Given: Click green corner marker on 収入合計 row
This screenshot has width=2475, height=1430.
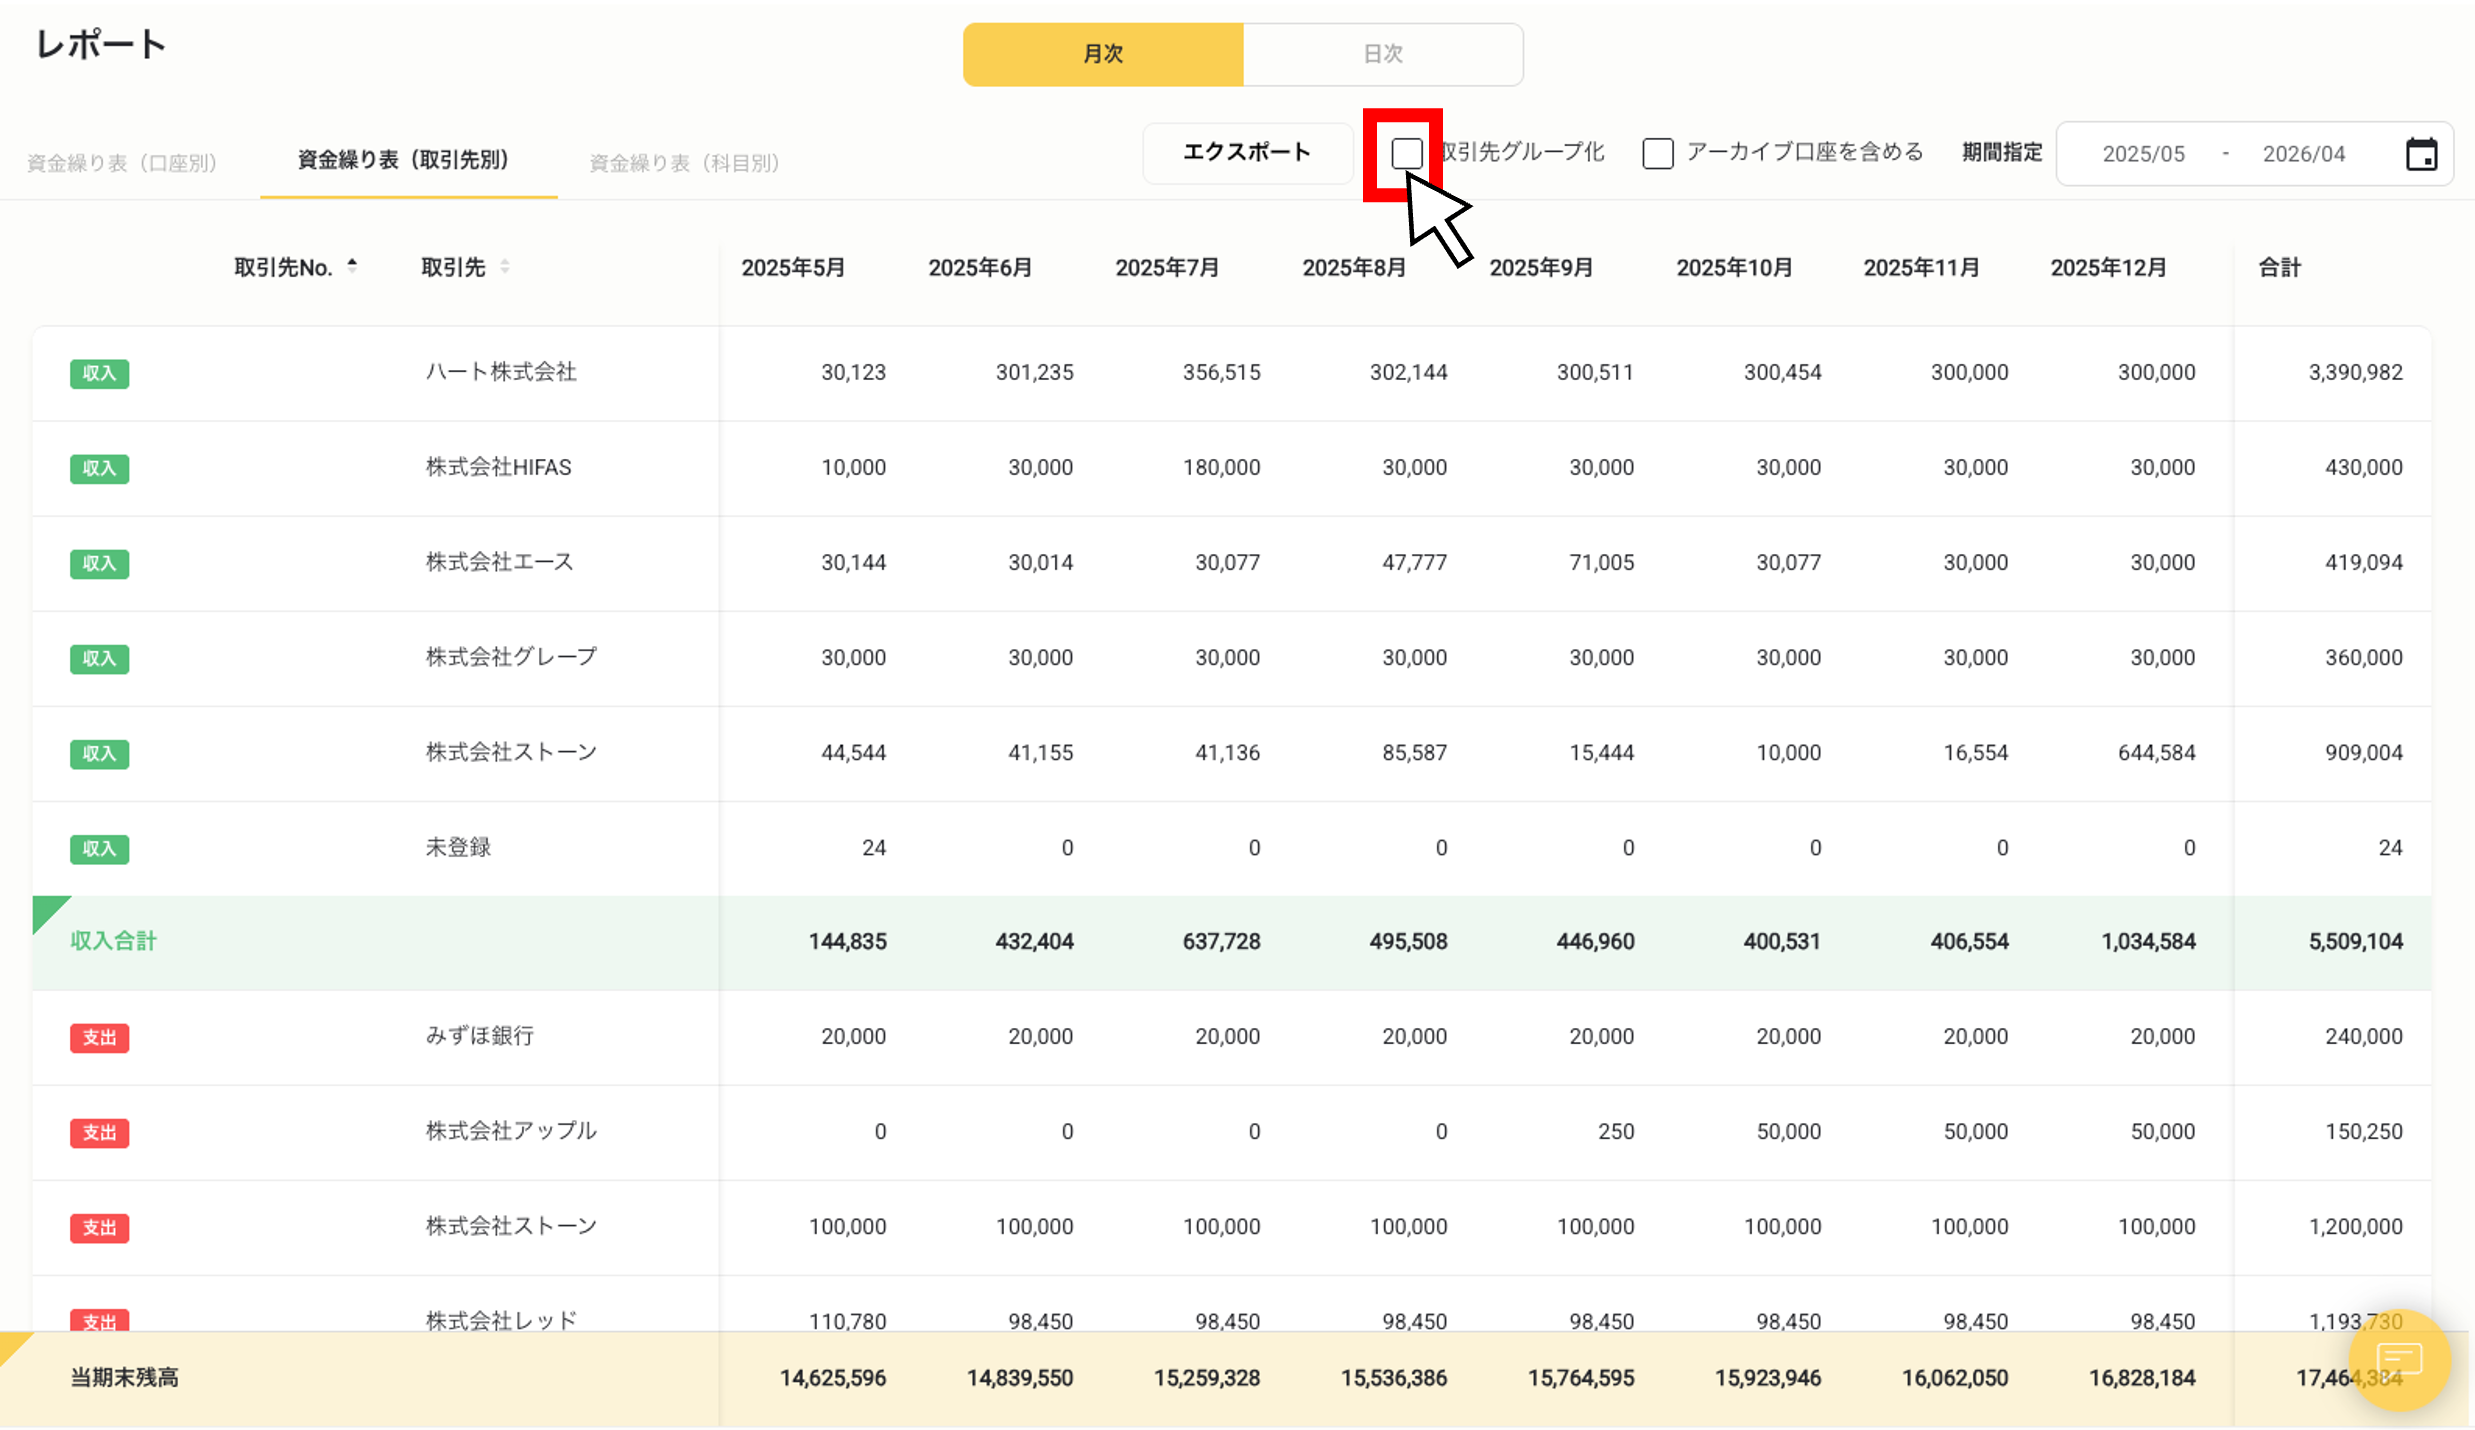Looking at the screenshot, I should coord(47,910).
